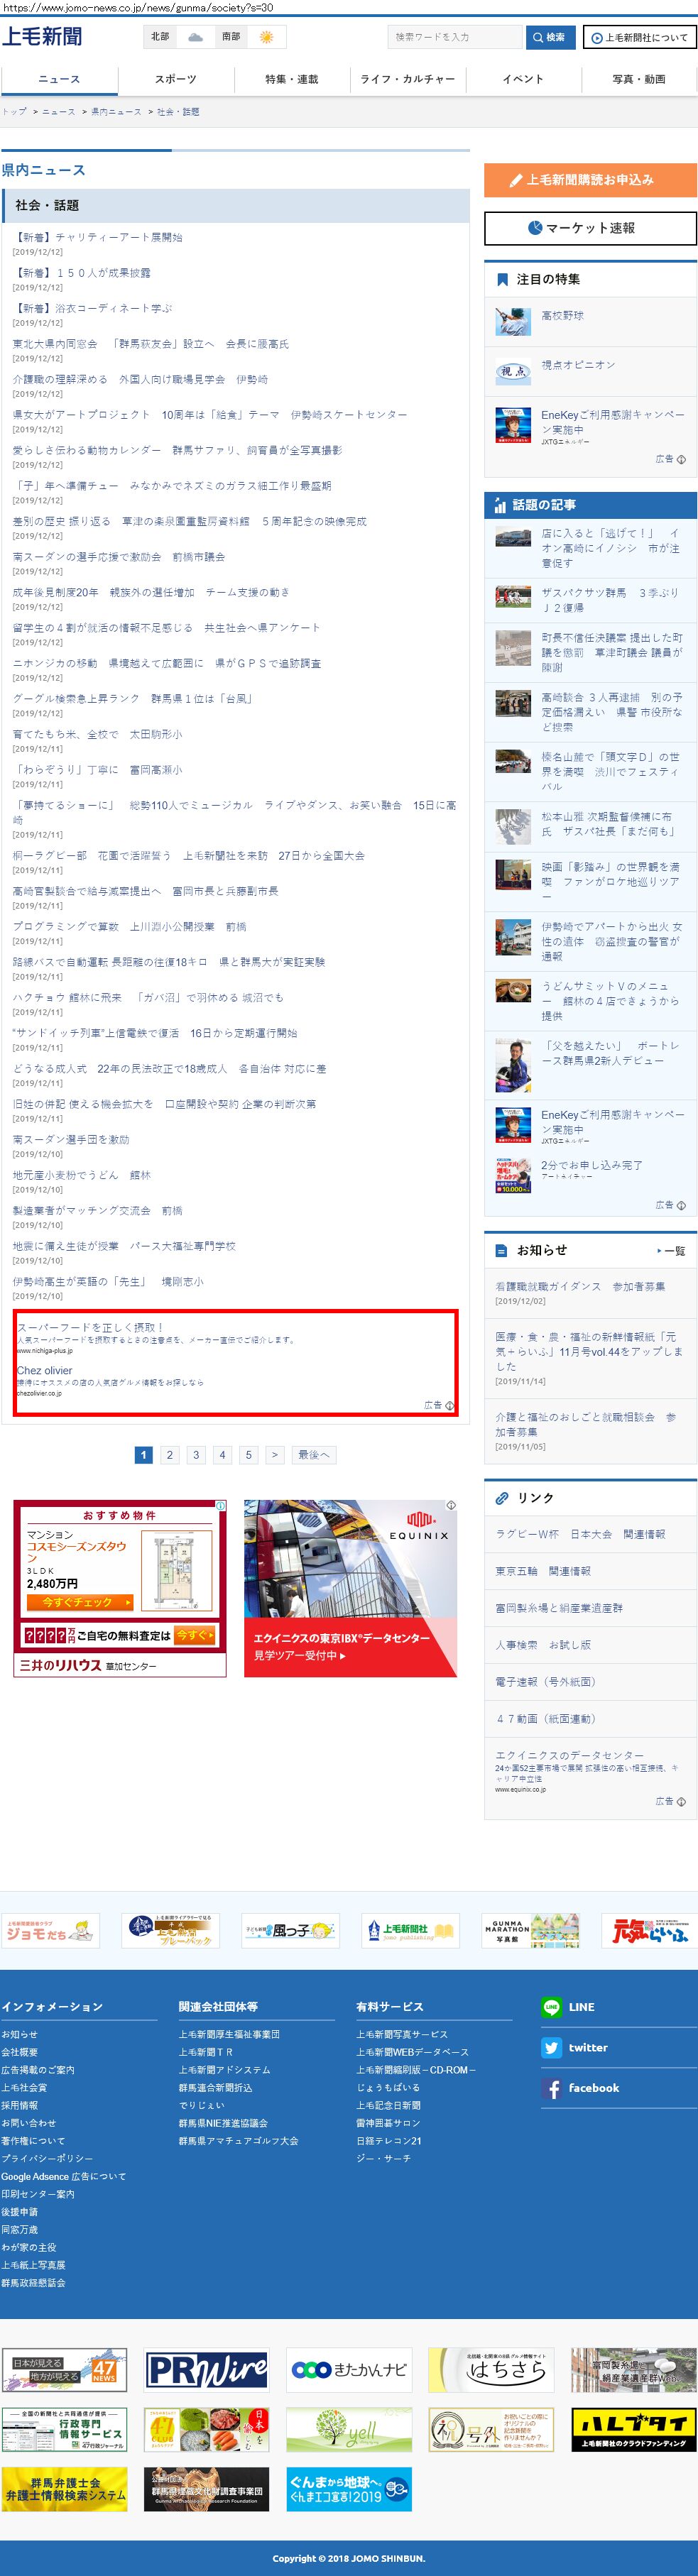Open the Twitter icon link
Viewport: 698px width, 2576px height.
click(551, 2047)
